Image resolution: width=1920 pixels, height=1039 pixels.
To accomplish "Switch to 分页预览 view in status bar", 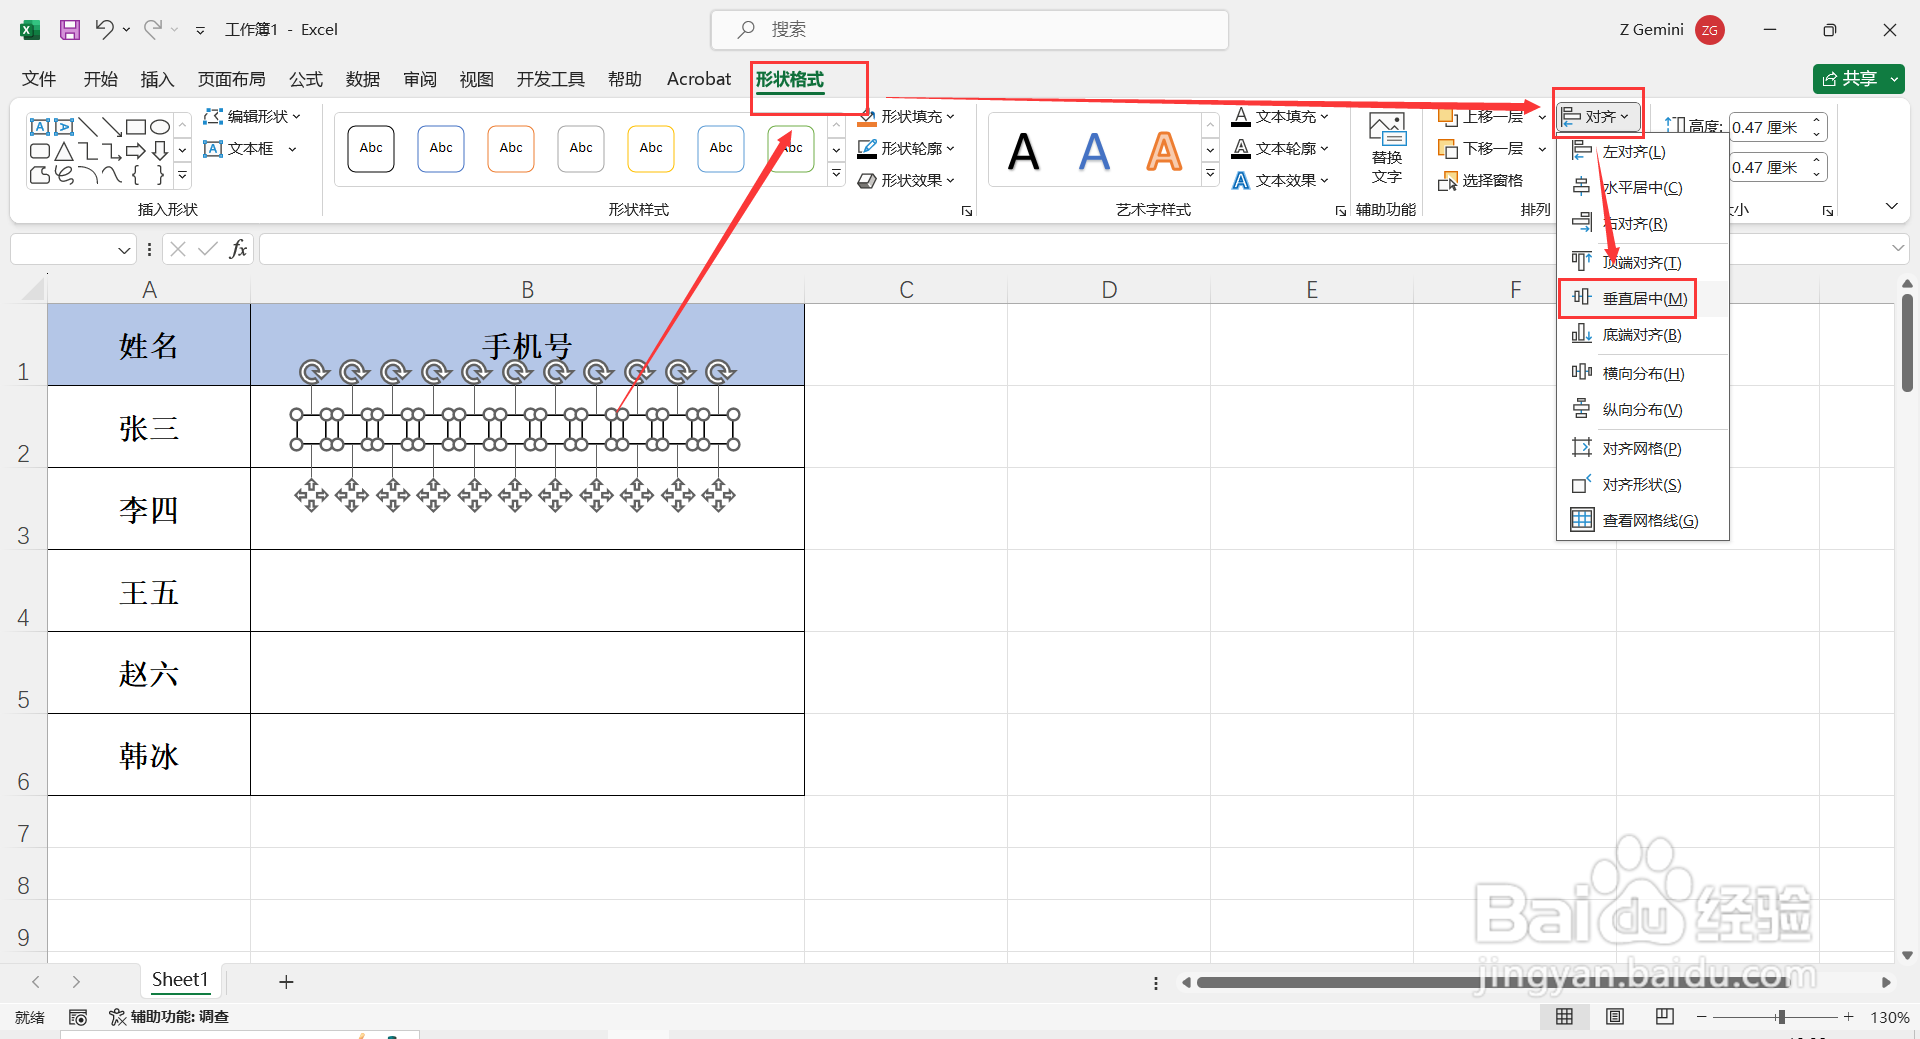I will [1664, 1017].
